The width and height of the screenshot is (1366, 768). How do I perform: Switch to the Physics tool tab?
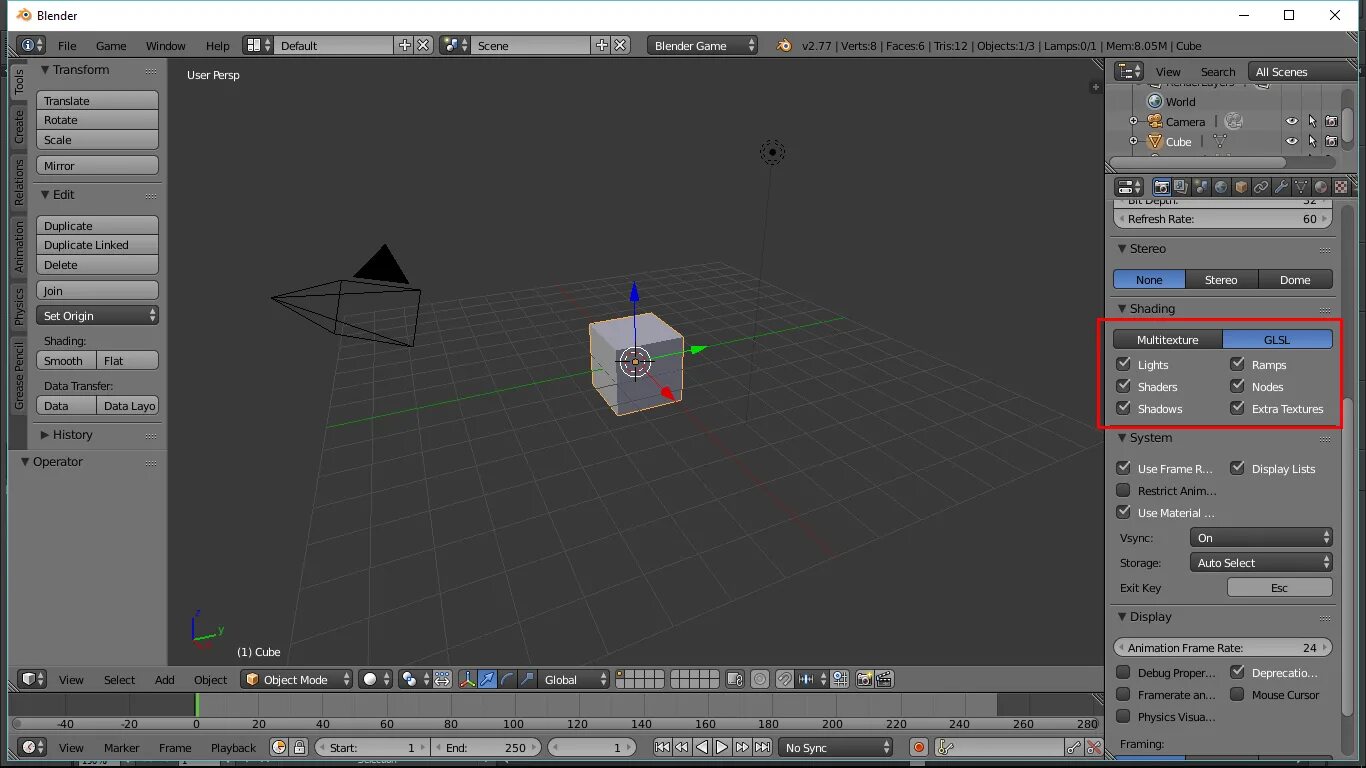18,306
